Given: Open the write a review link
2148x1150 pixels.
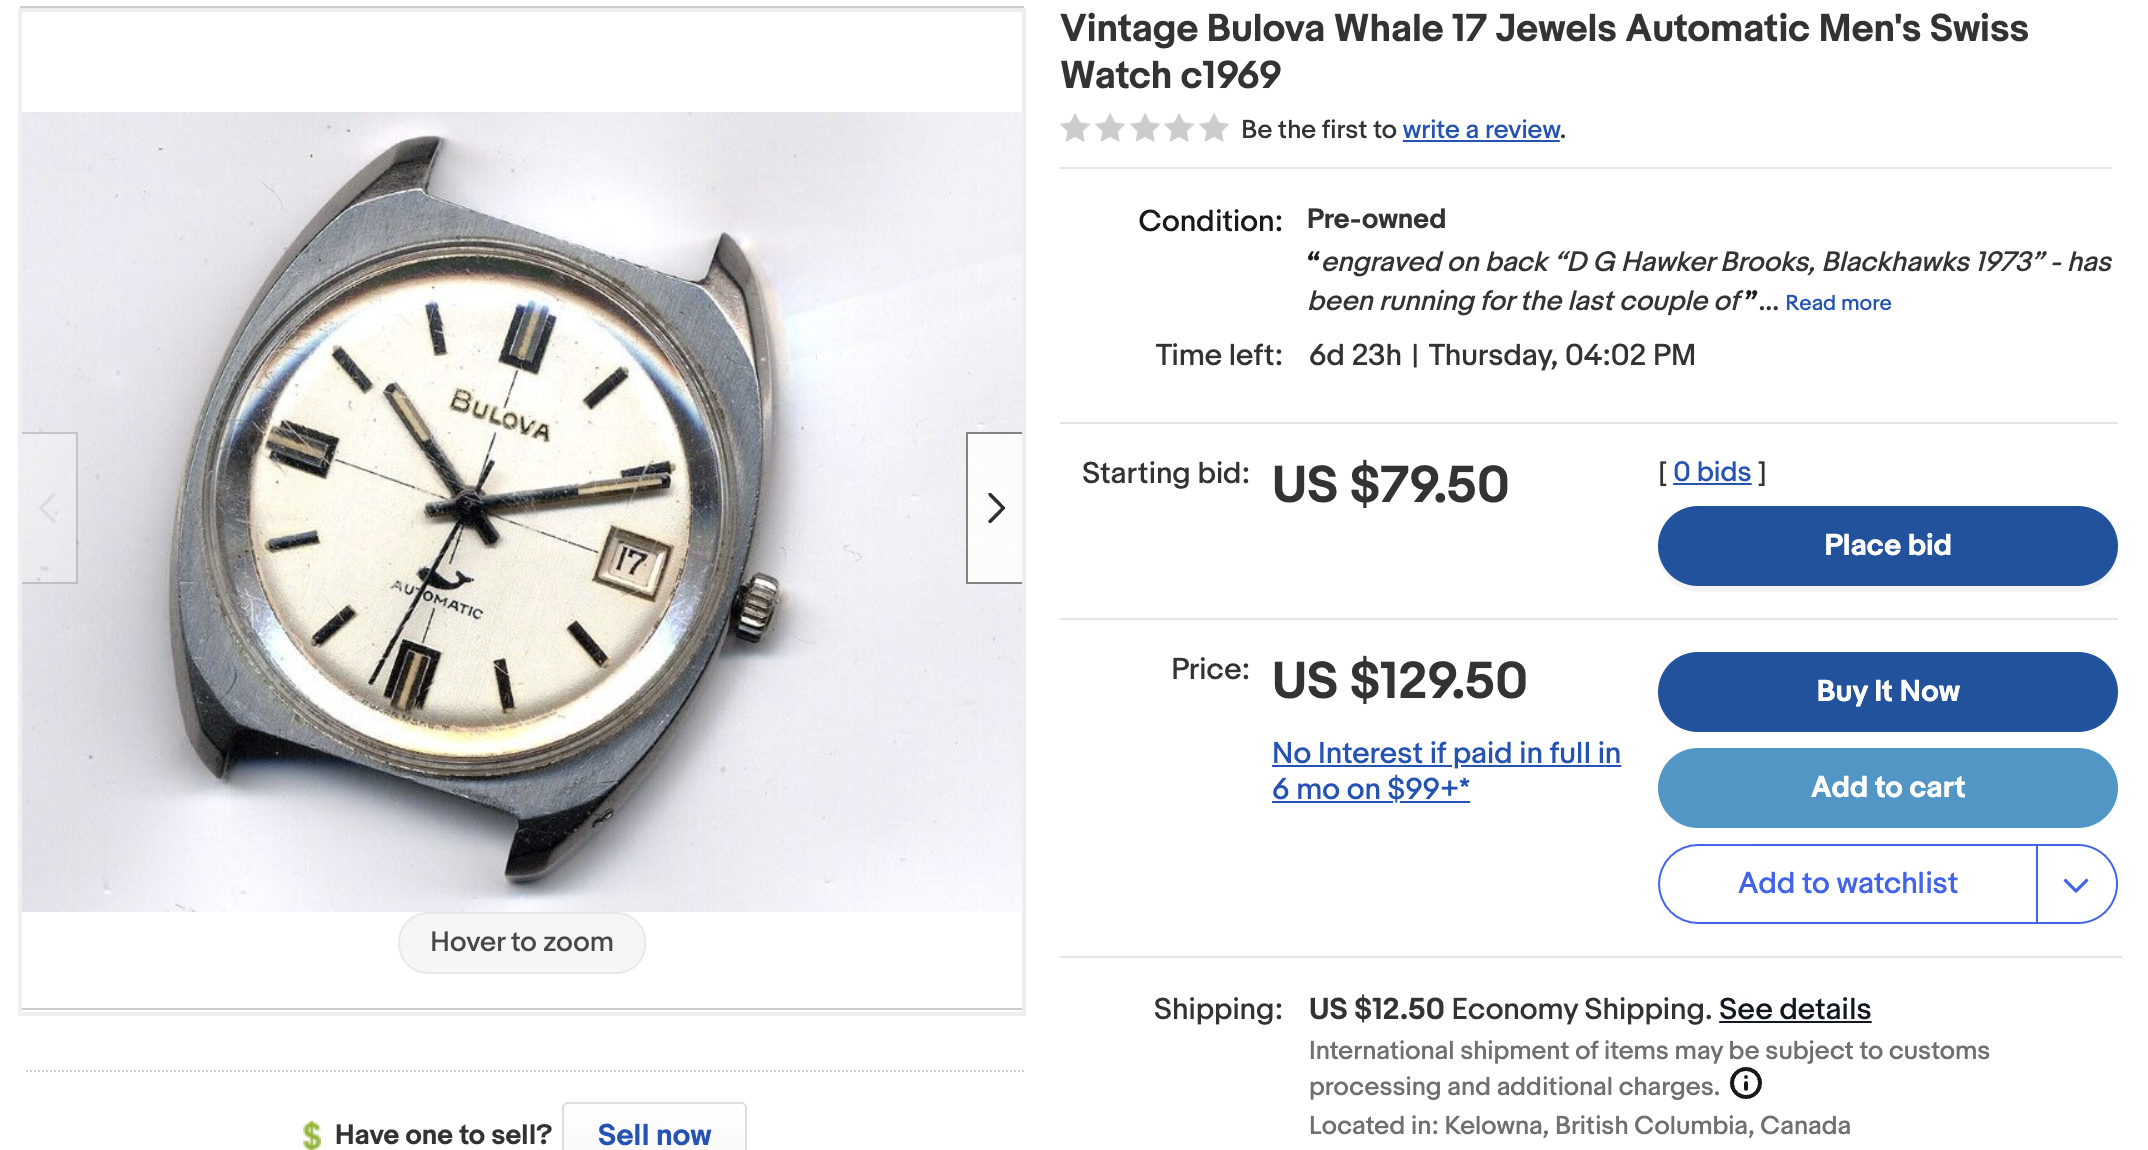Looking at the screenshot, I should pyautogui.click(x=1481, y=129).
